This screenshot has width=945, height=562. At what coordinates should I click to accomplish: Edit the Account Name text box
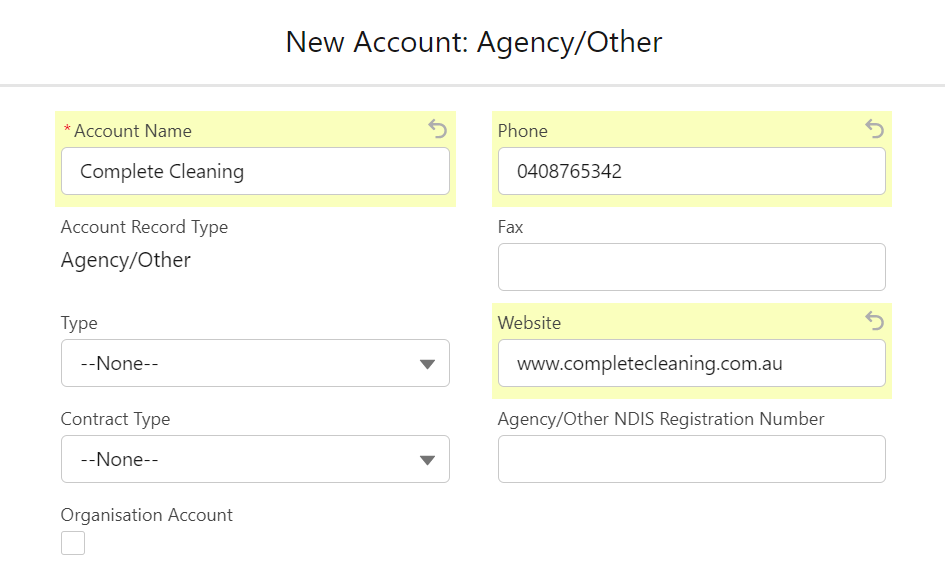(x=255, y=171)
